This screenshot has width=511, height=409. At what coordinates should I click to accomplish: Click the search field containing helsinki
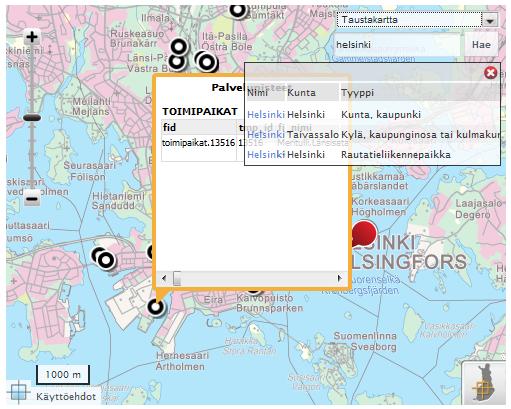(x=397, y=45)
